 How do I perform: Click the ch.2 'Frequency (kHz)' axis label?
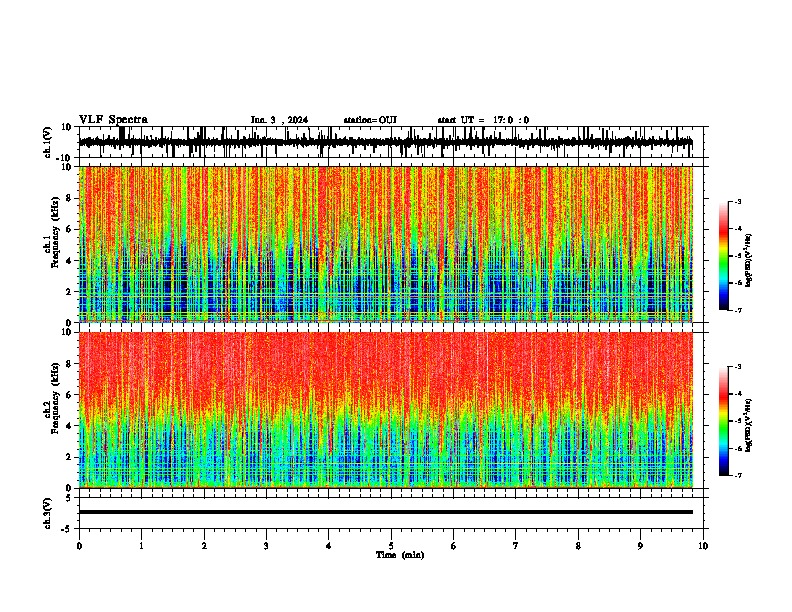(x=55, y=398)
